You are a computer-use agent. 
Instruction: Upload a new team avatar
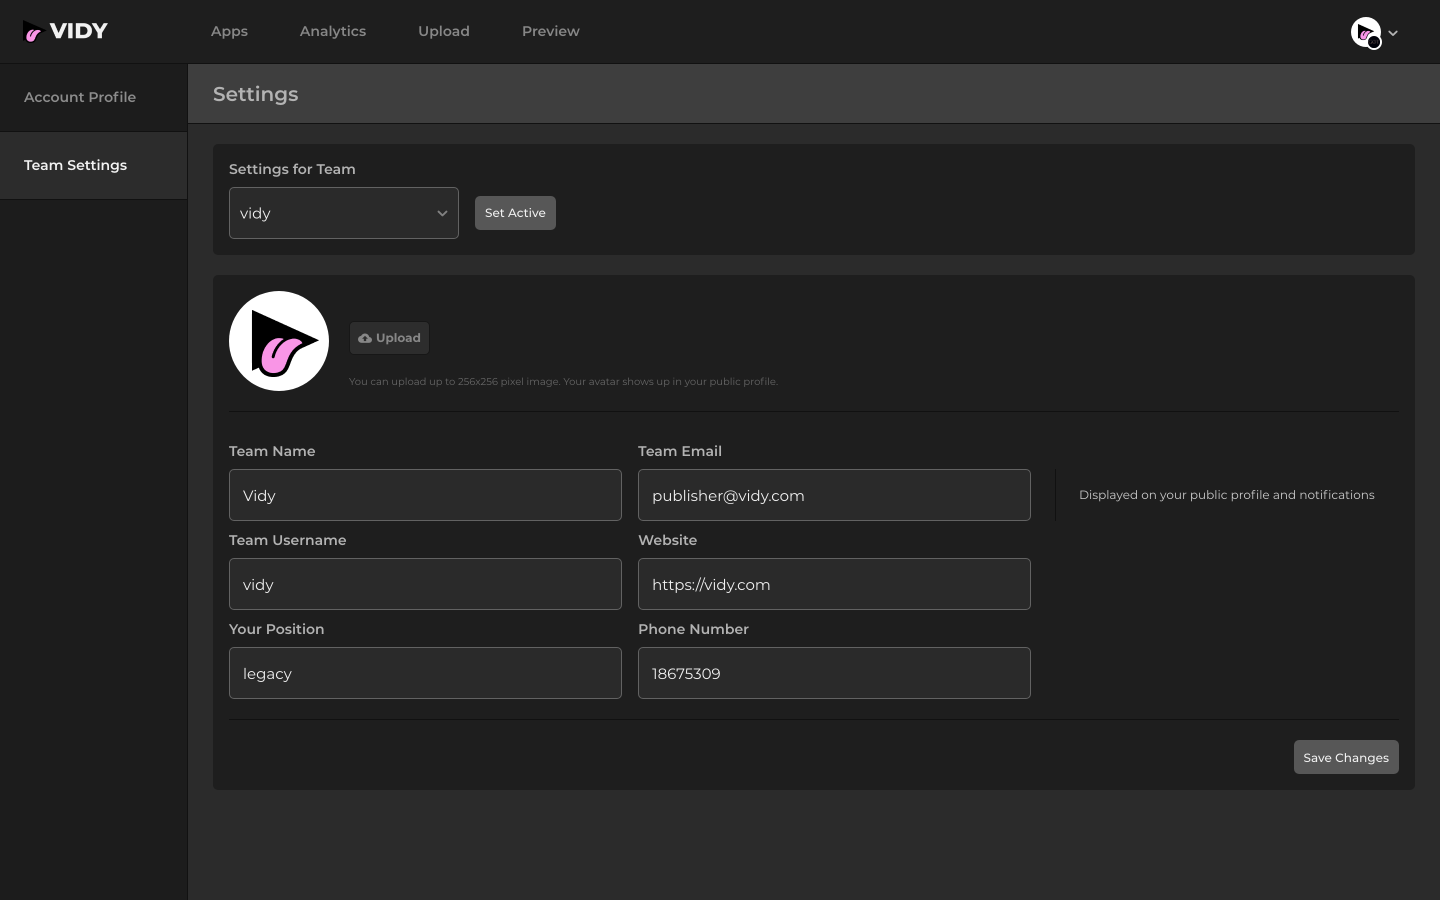pyautogui.click(x=389, y=338)
